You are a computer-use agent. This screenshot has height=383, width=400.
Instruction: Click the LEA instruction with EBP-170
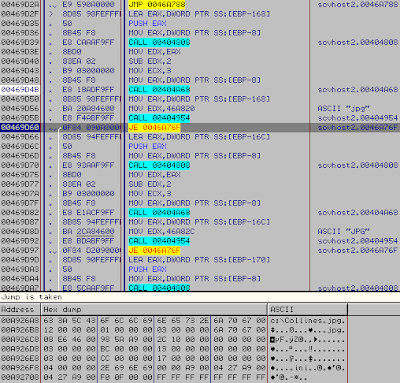[x=199, y=260]
